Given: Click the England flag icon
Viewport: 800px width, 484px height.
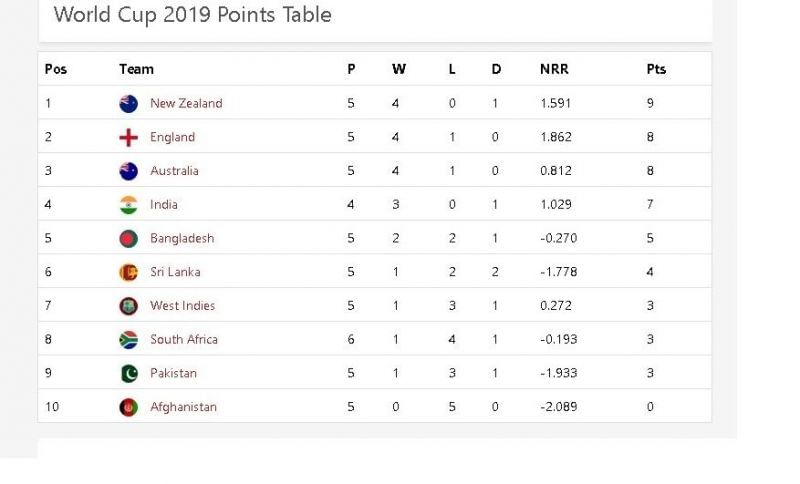Looking at the screenshot, I should pos(128,137).
